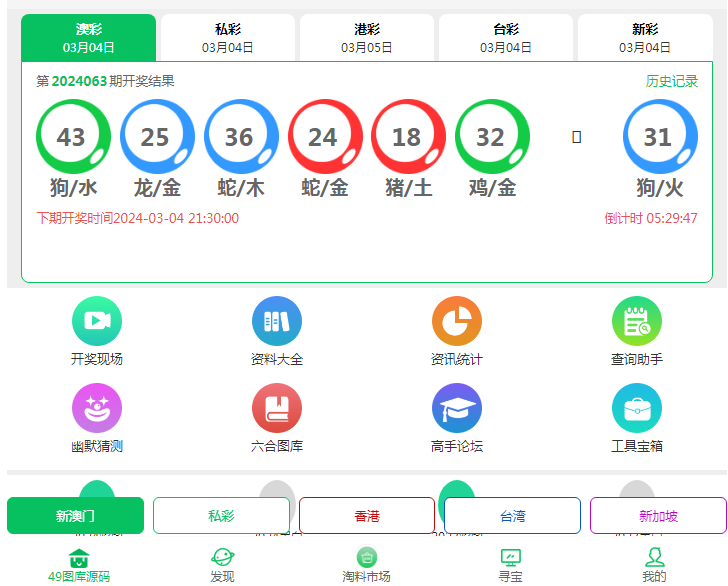Click the 狗/水 label
The width and height of the screenshot is (728, 586).
pyautogui.click(x=73, y=188)
